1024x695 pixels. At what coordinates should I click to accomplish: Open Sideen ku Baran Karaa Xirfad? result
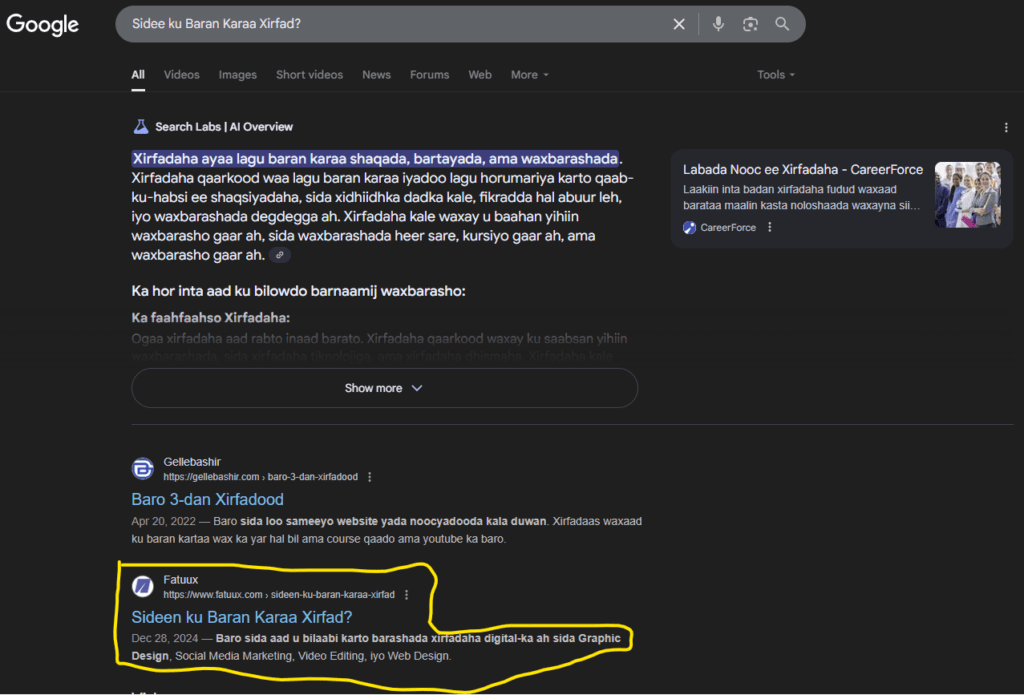point(242,617)
